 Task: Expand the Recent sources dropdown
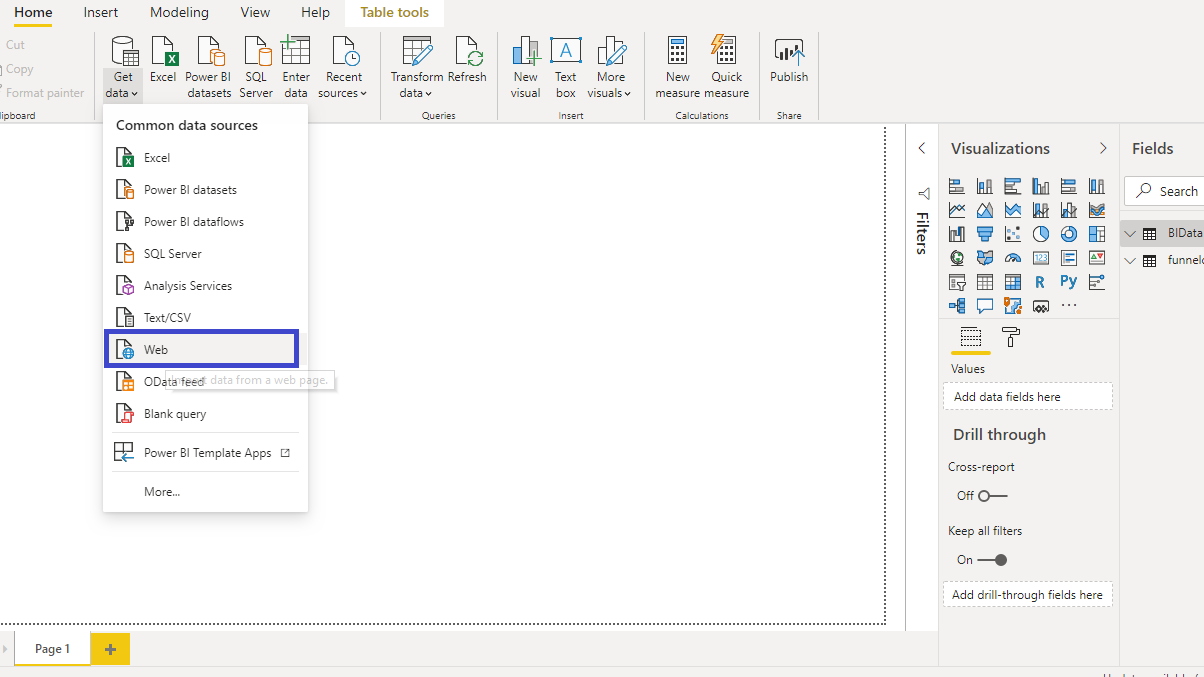pyautogui.click(x=344, y=68)
